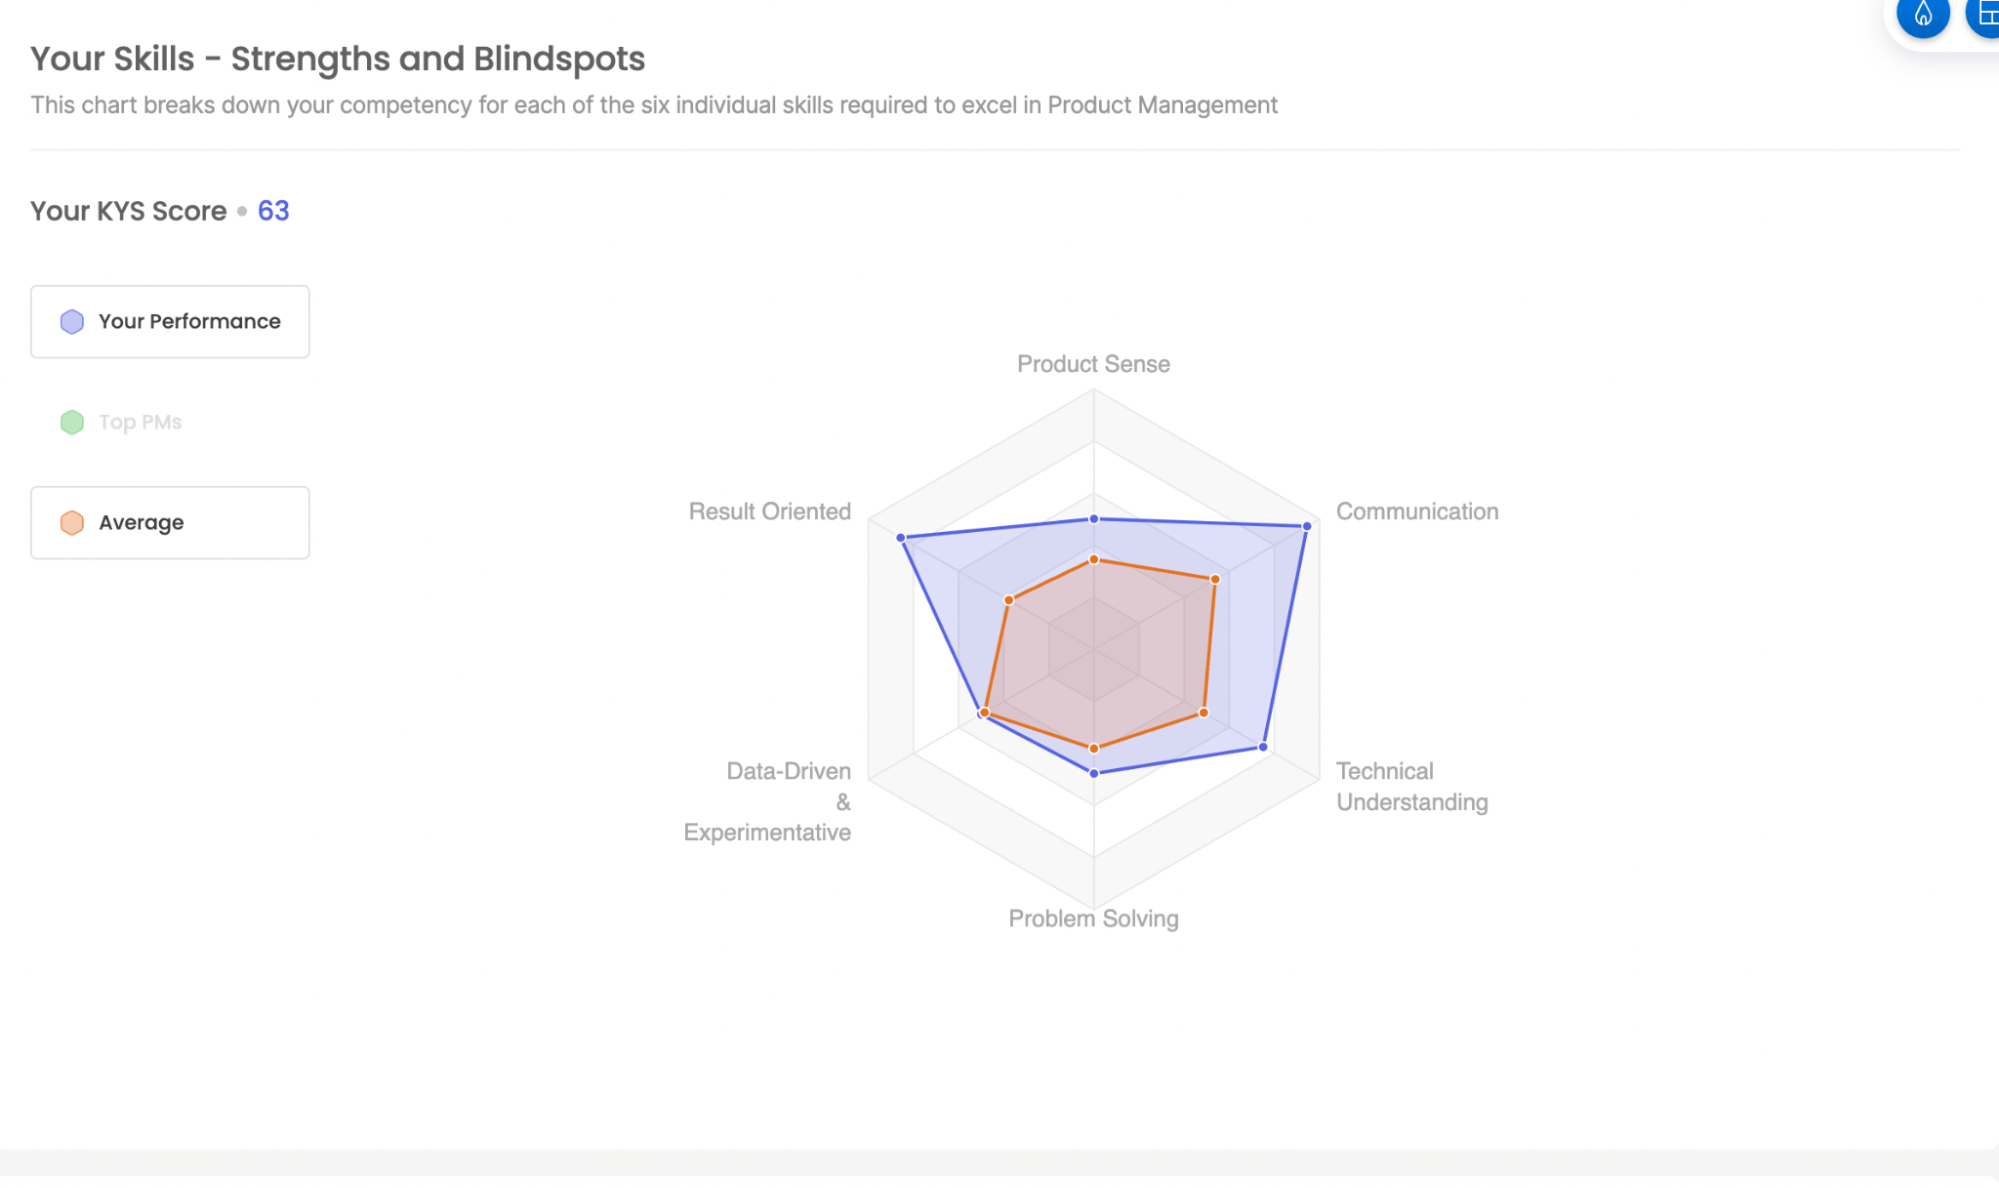
Task: Select the orange Product Sense data point
Action: click(1094, 559)
